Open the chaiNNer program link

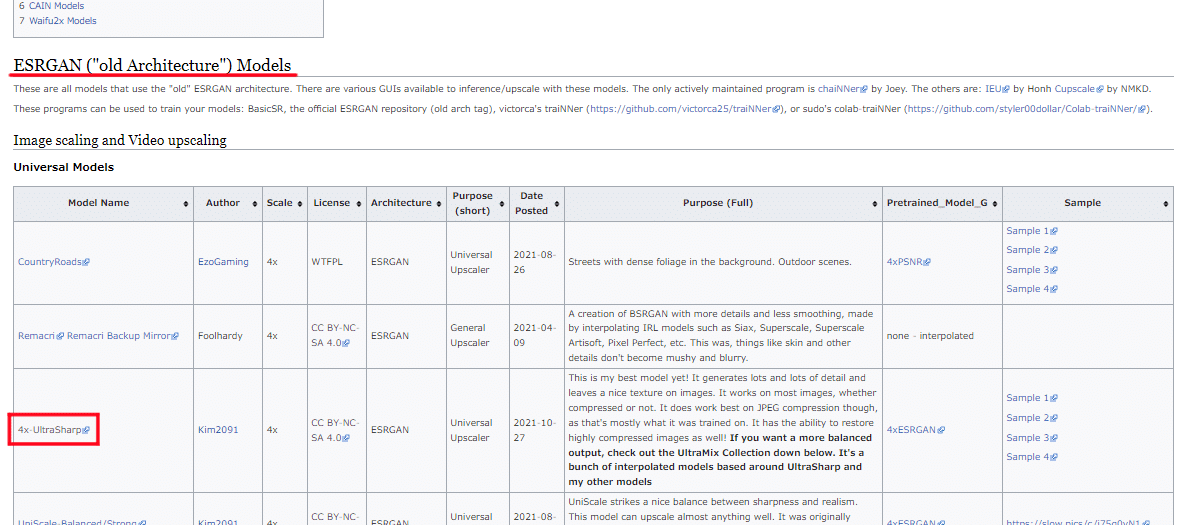point(843,89)
